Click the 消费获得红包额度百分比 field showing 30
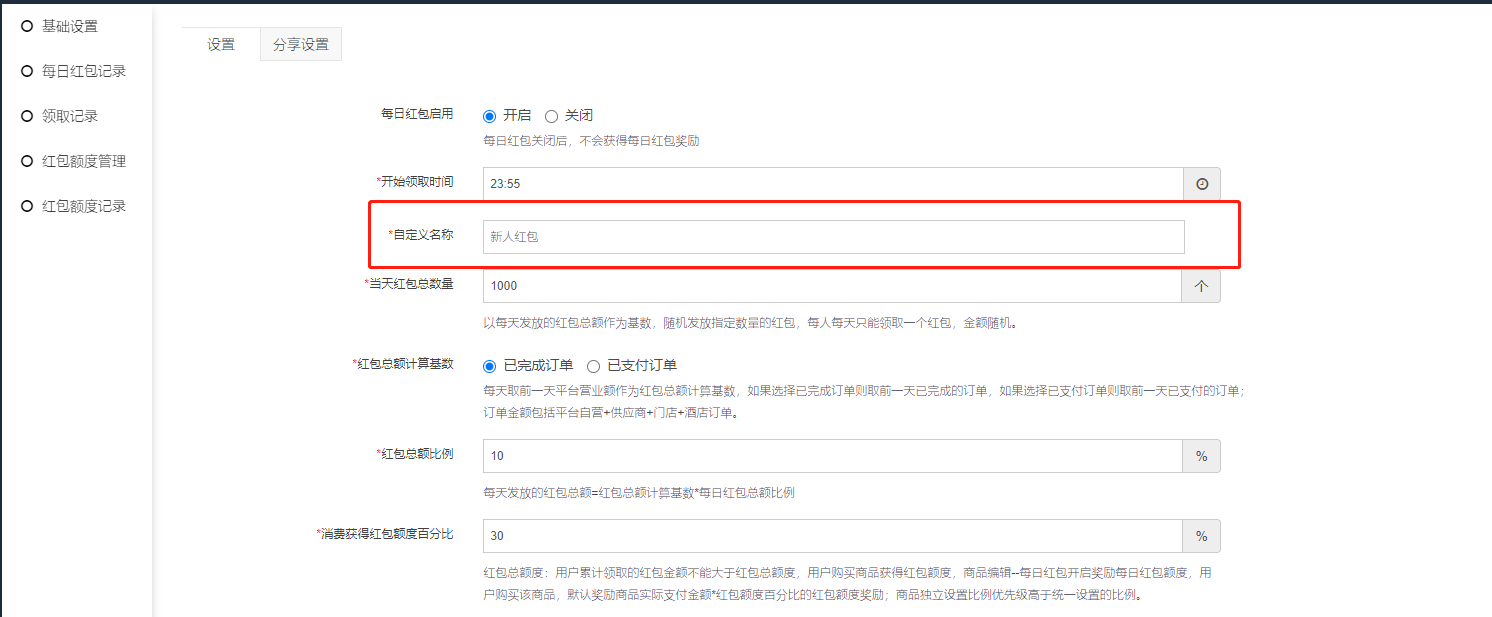 [x=832, y=536]
